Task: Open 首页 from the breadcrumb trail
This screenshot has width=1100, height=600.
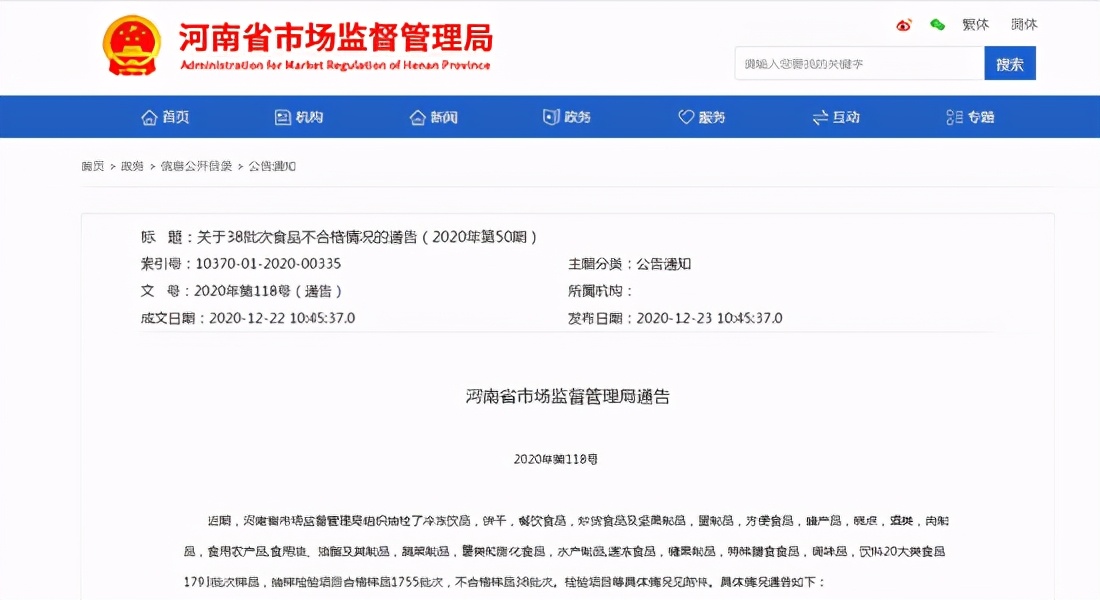Action: 91,166
